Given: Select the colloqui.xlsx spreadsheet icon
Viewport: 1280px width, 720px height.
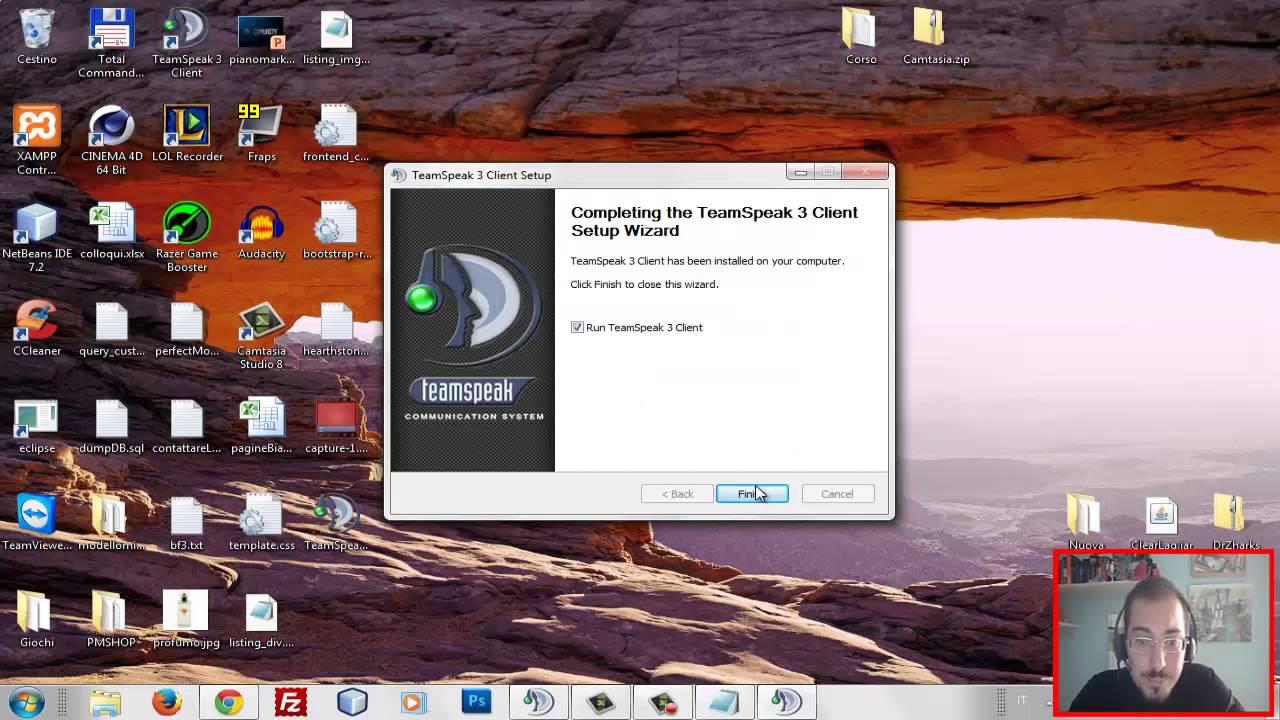Looking at the screenshot, I should pos(111,231).
